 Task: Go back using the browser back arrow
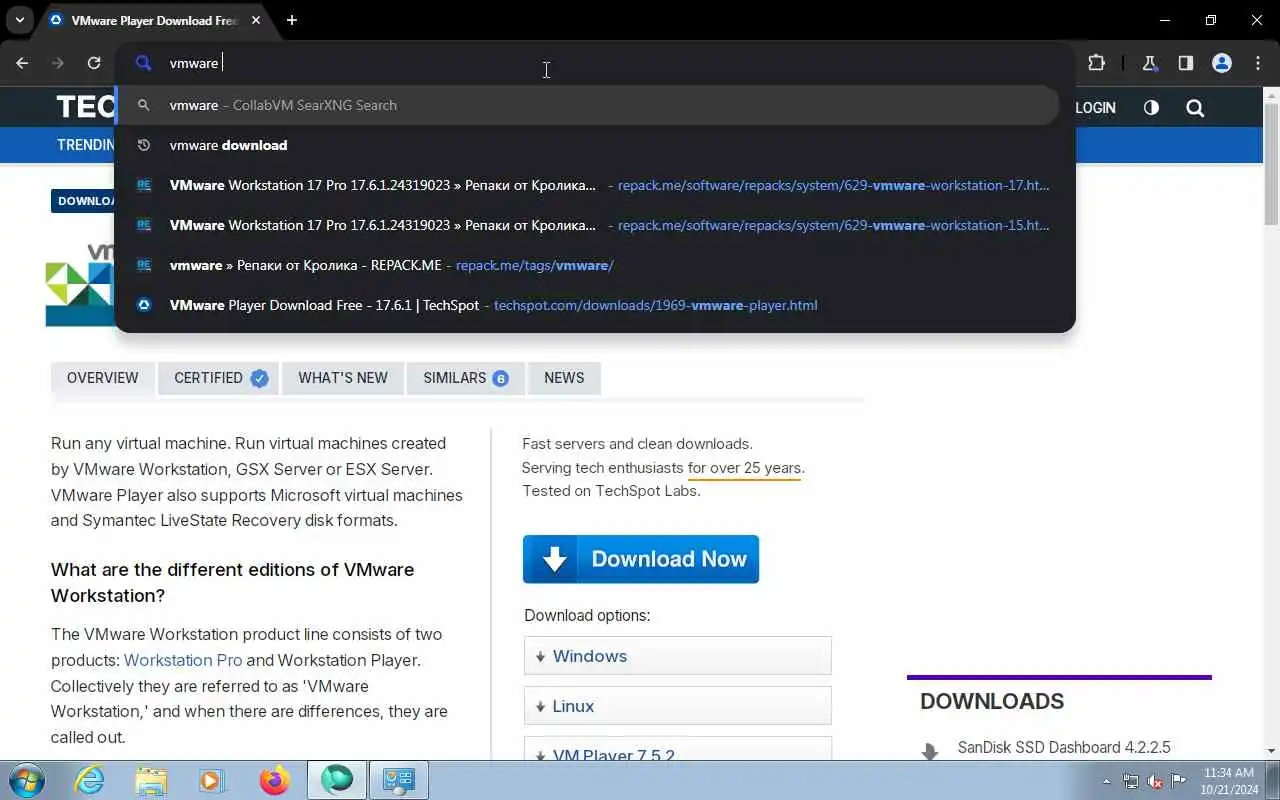pos(22,63)
